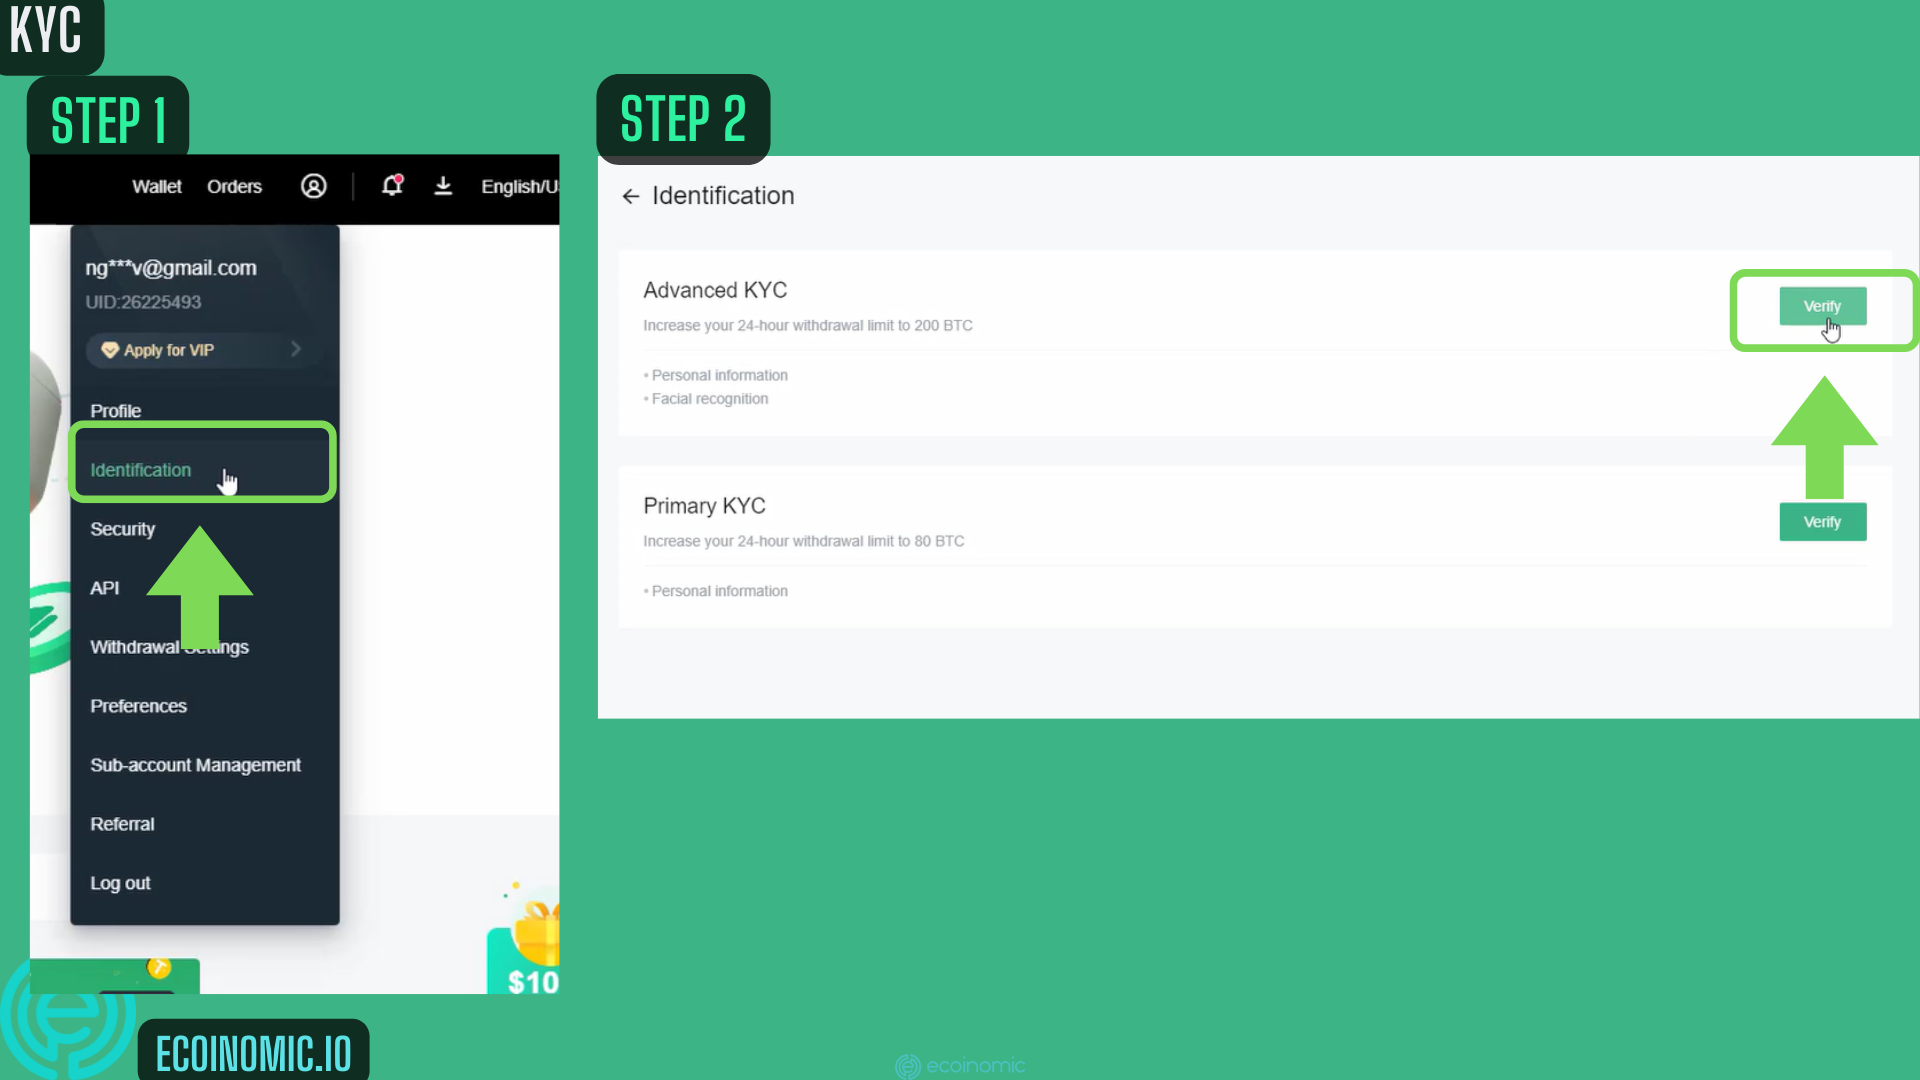This screenshot has height=1080, width=1920.
Task: Select English/USD language dropdown
Action: coord(520,186)
